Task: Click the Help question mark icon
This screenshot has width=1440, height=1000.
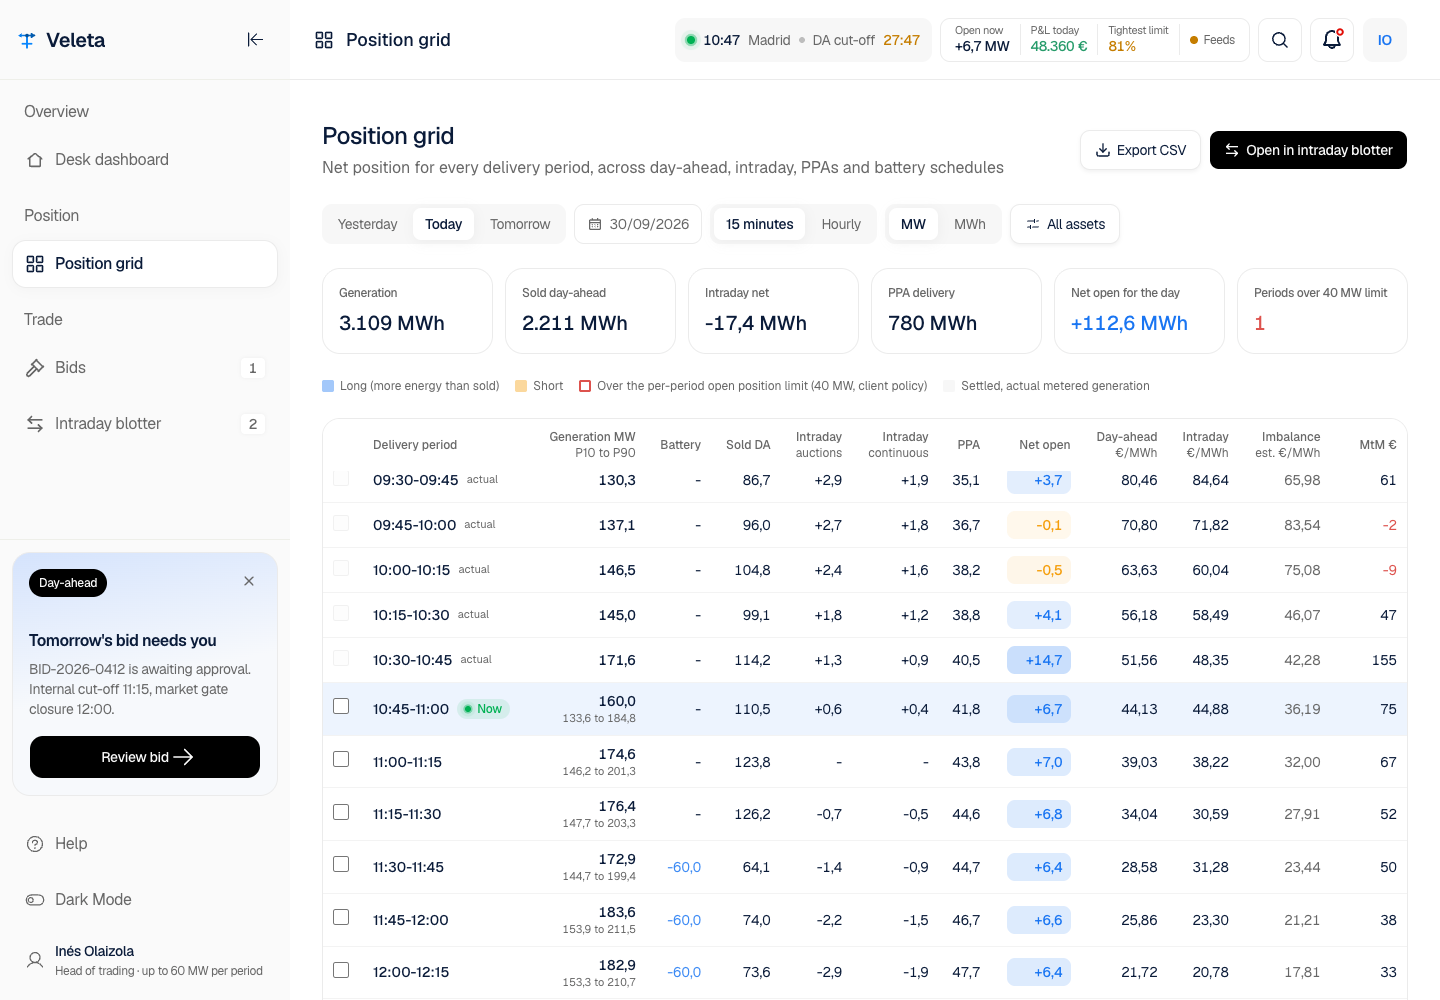Action: tap(35, 844)
